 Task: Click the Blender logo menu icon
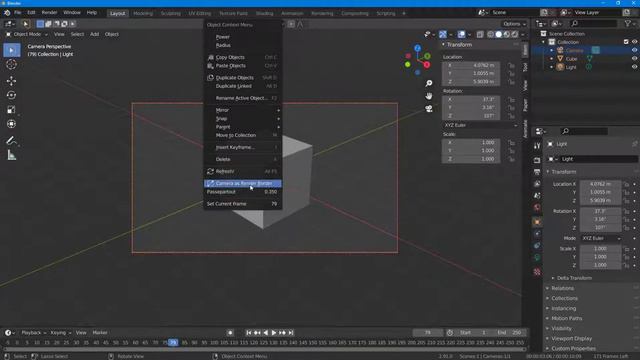tap(7, 13)
